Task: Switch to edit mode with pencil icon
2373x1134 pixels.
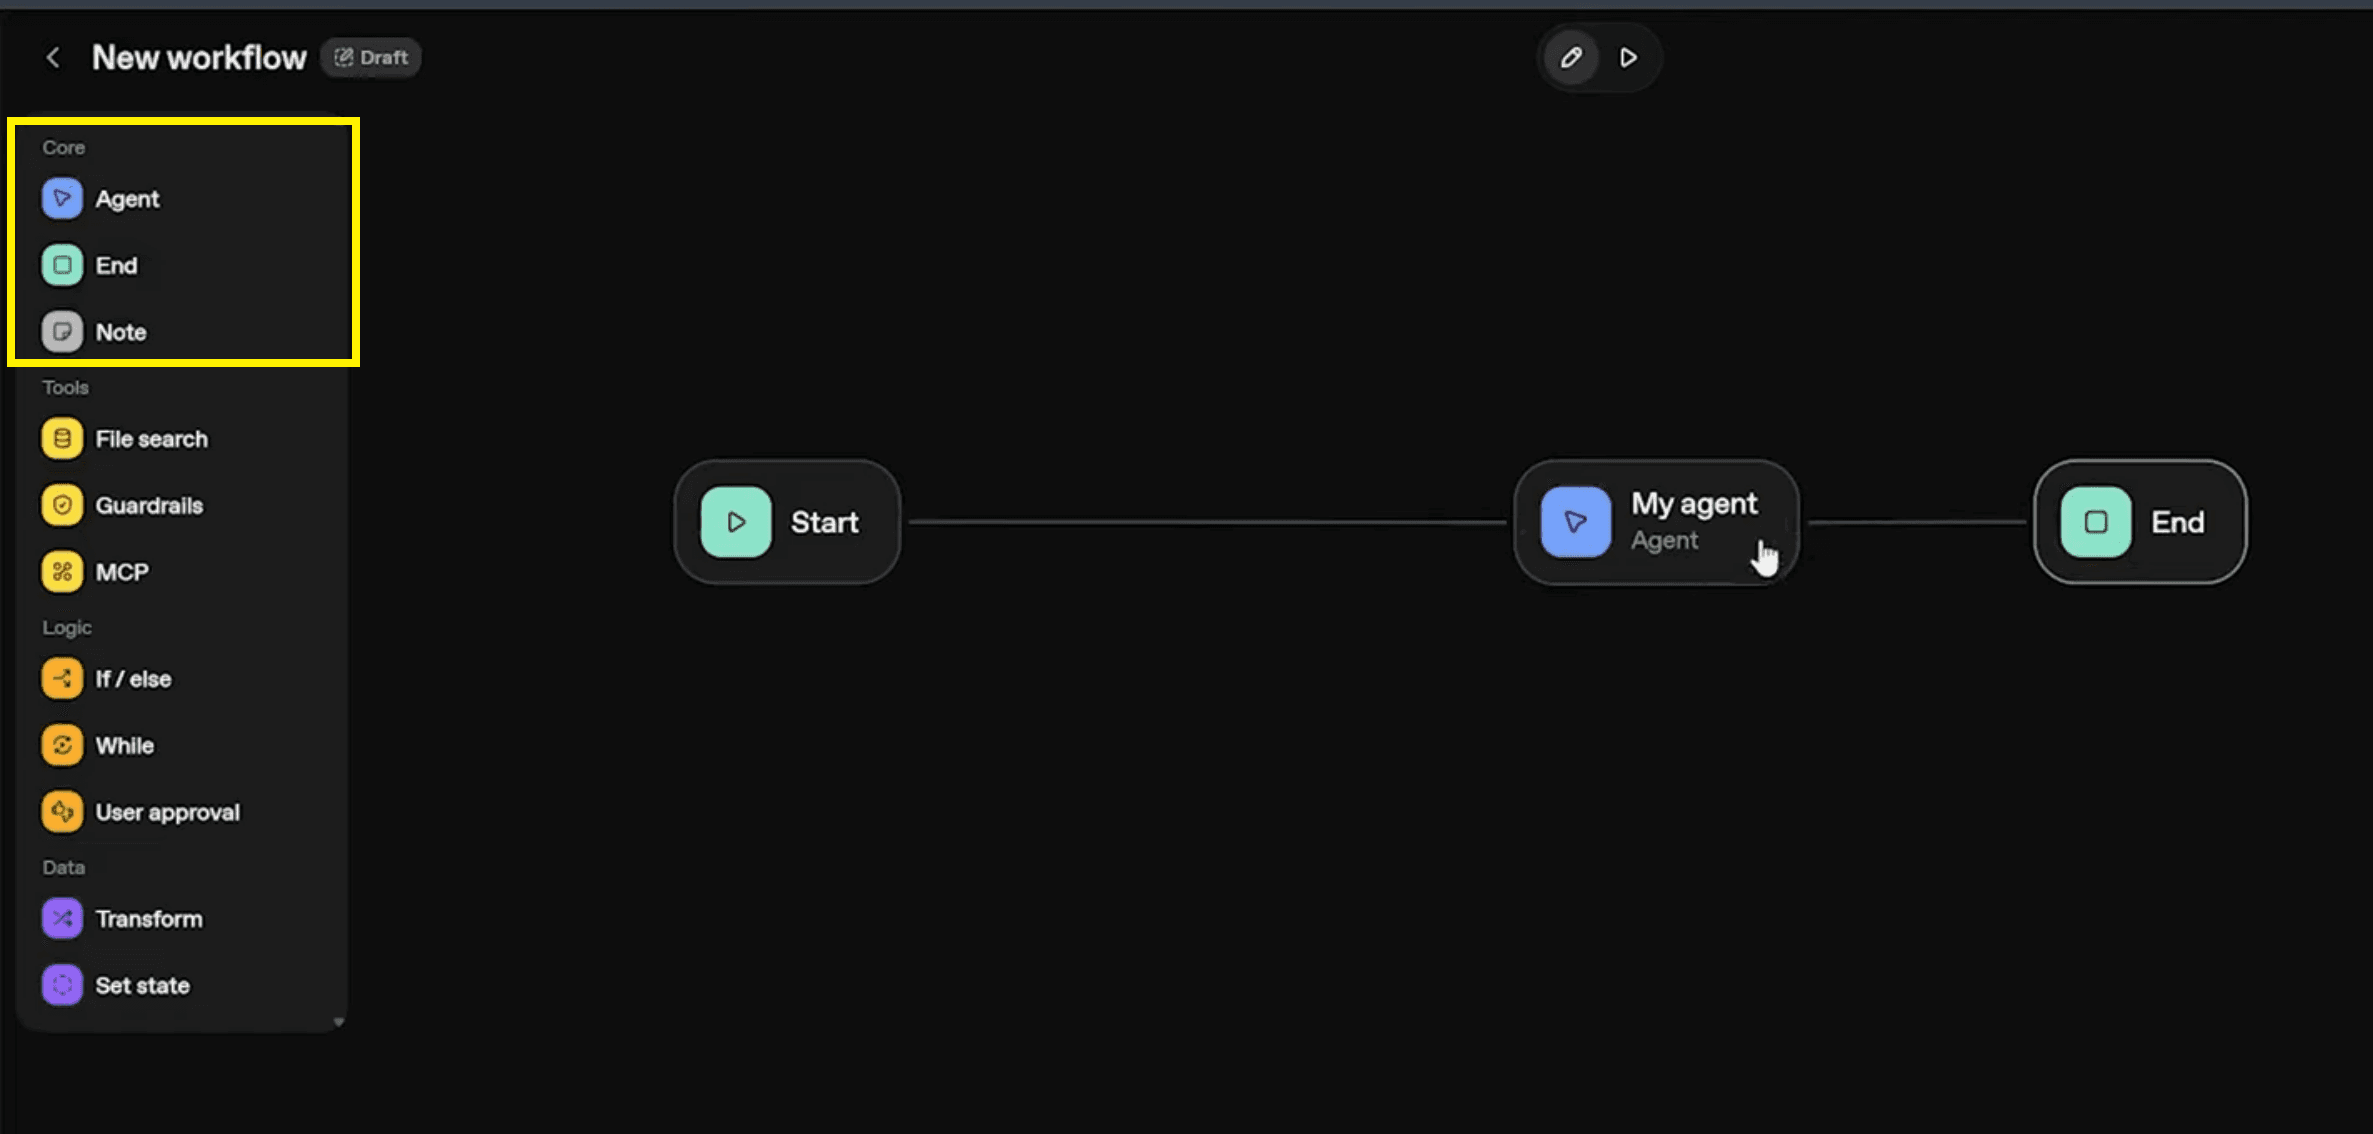Action: pos(1571,58)
